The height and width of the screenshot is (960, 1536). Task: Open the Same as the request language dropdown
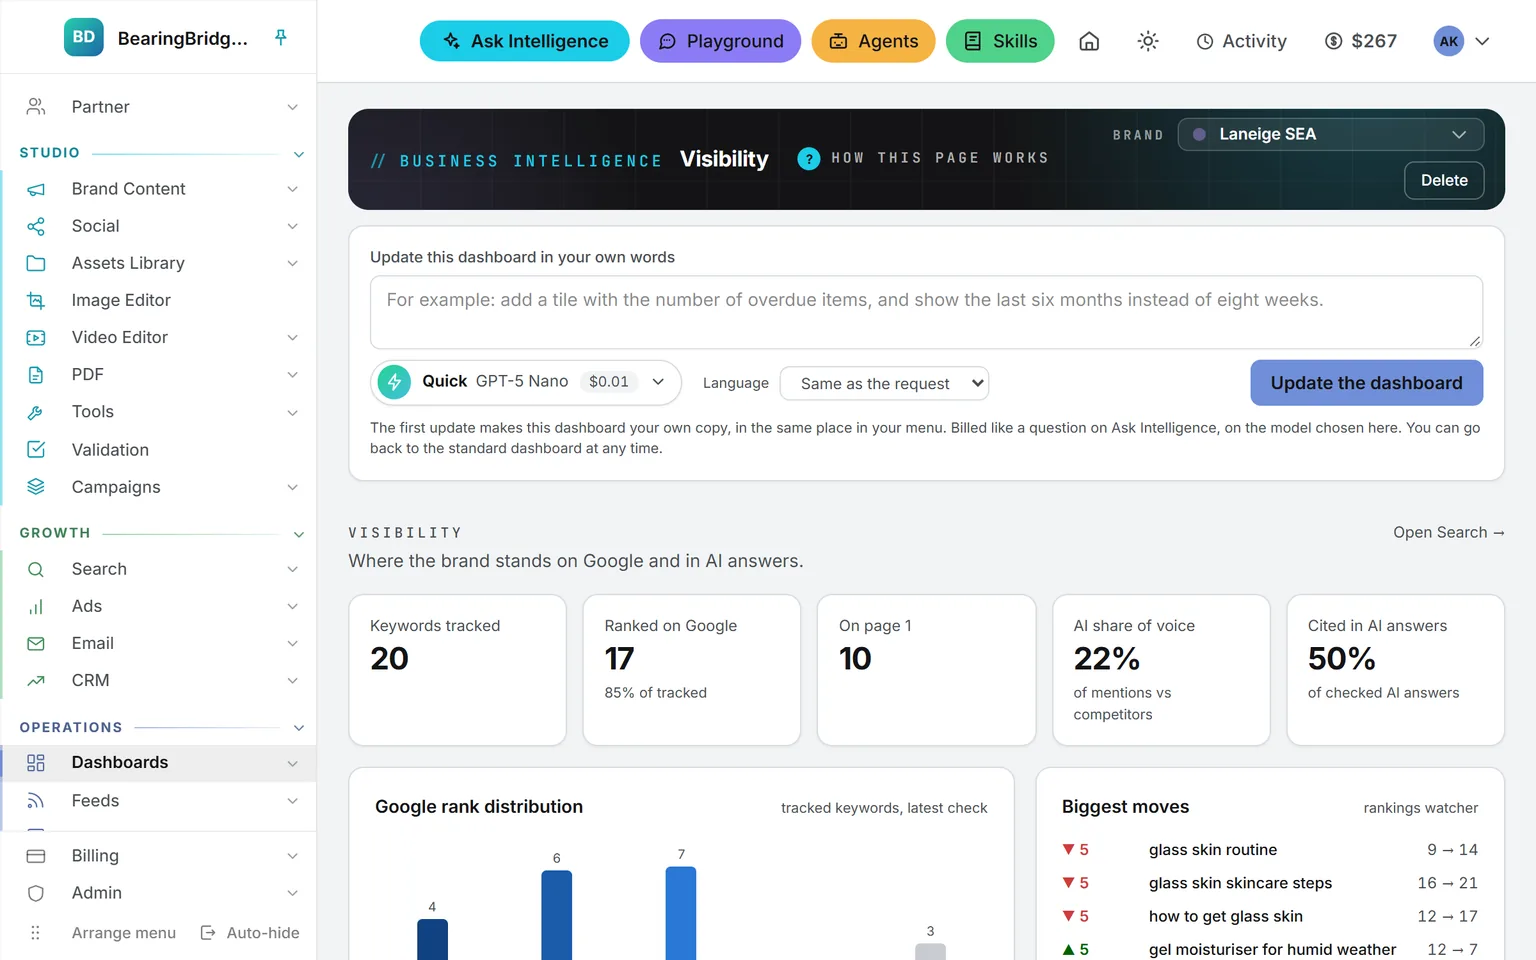[x=884, y=383]
